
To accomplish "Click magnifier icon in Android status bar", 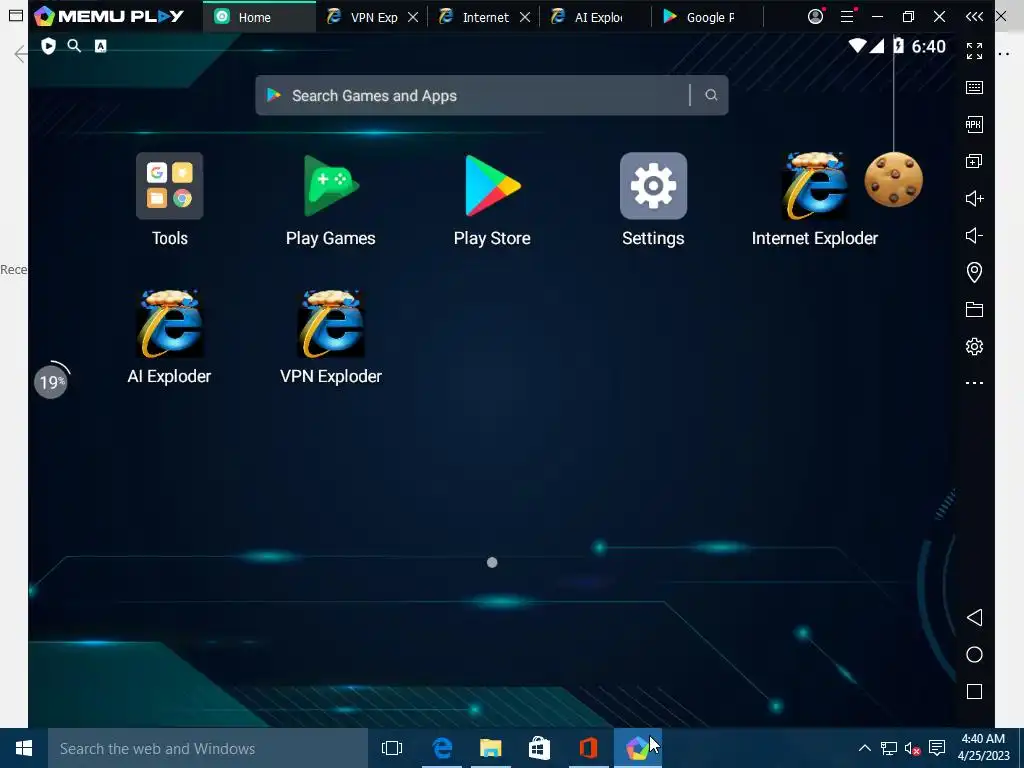I will (x=74, y=46).
